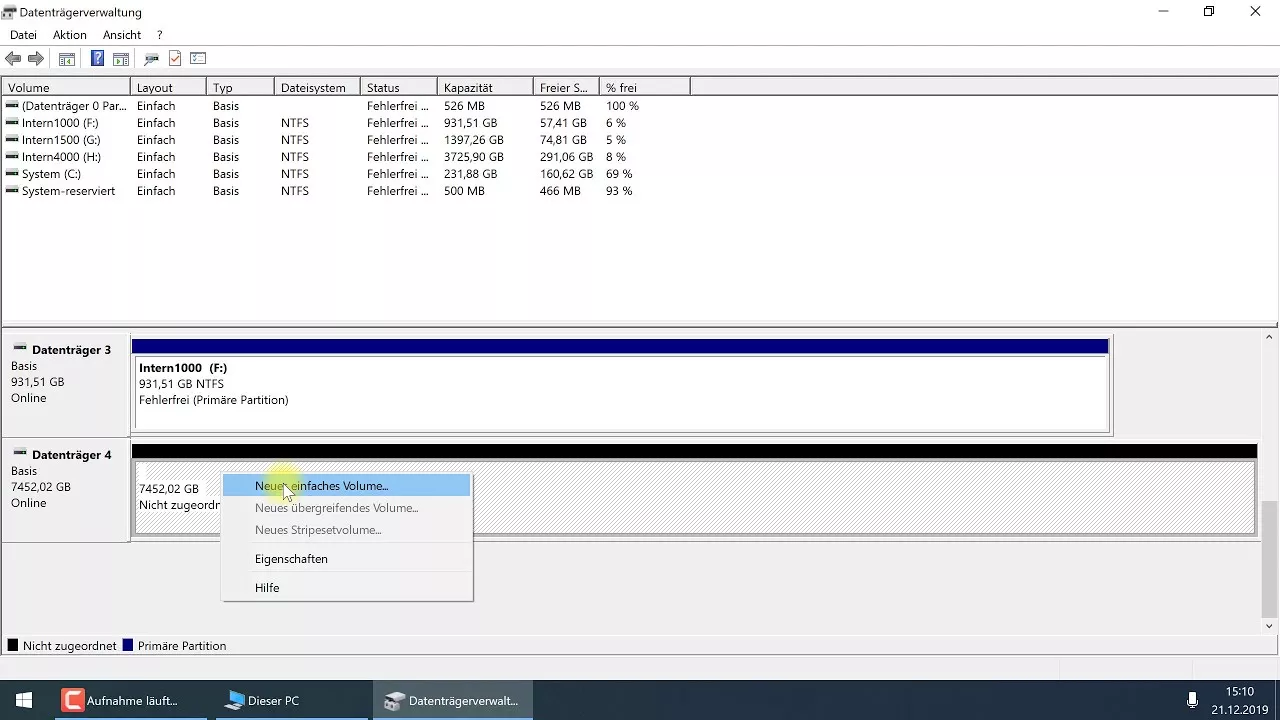Viewport: 1280px width, 720px height.
Task: Click Hilfe in the context menu
Action: pyautogui.click(x=267, y=588)
